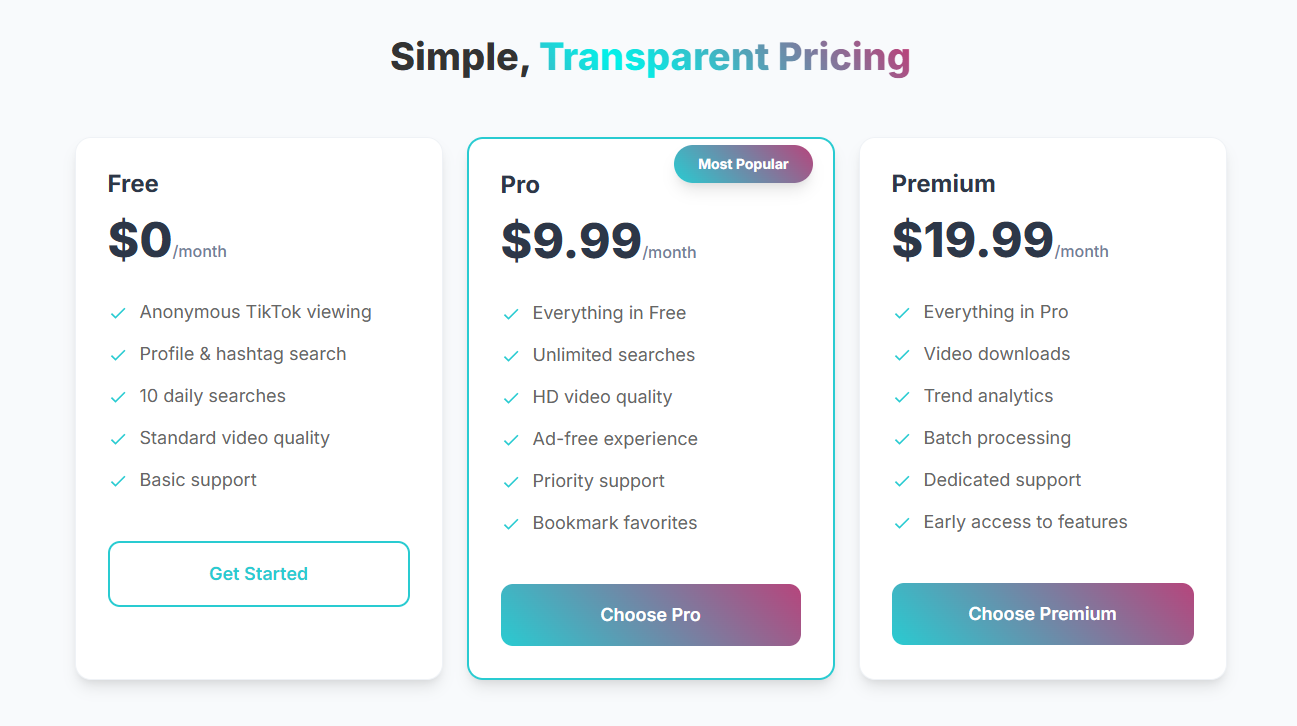Click the Simple, Transparent Pricing heading

650,57
